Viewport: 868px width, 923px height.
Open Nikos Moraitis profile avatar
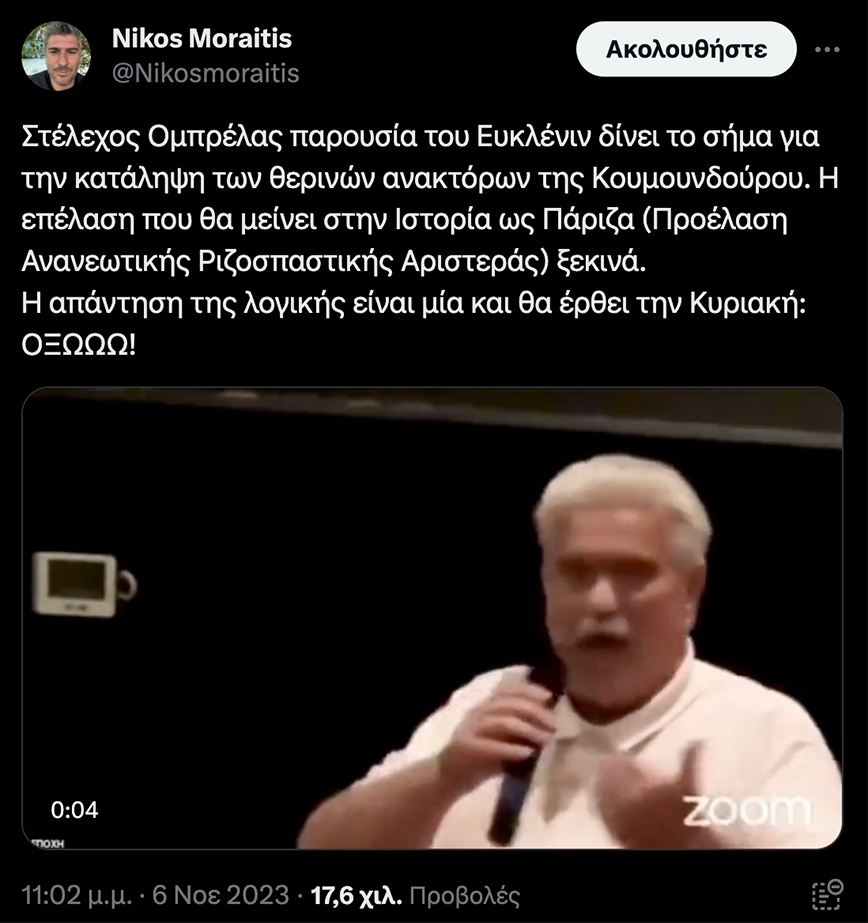[56, 56]
